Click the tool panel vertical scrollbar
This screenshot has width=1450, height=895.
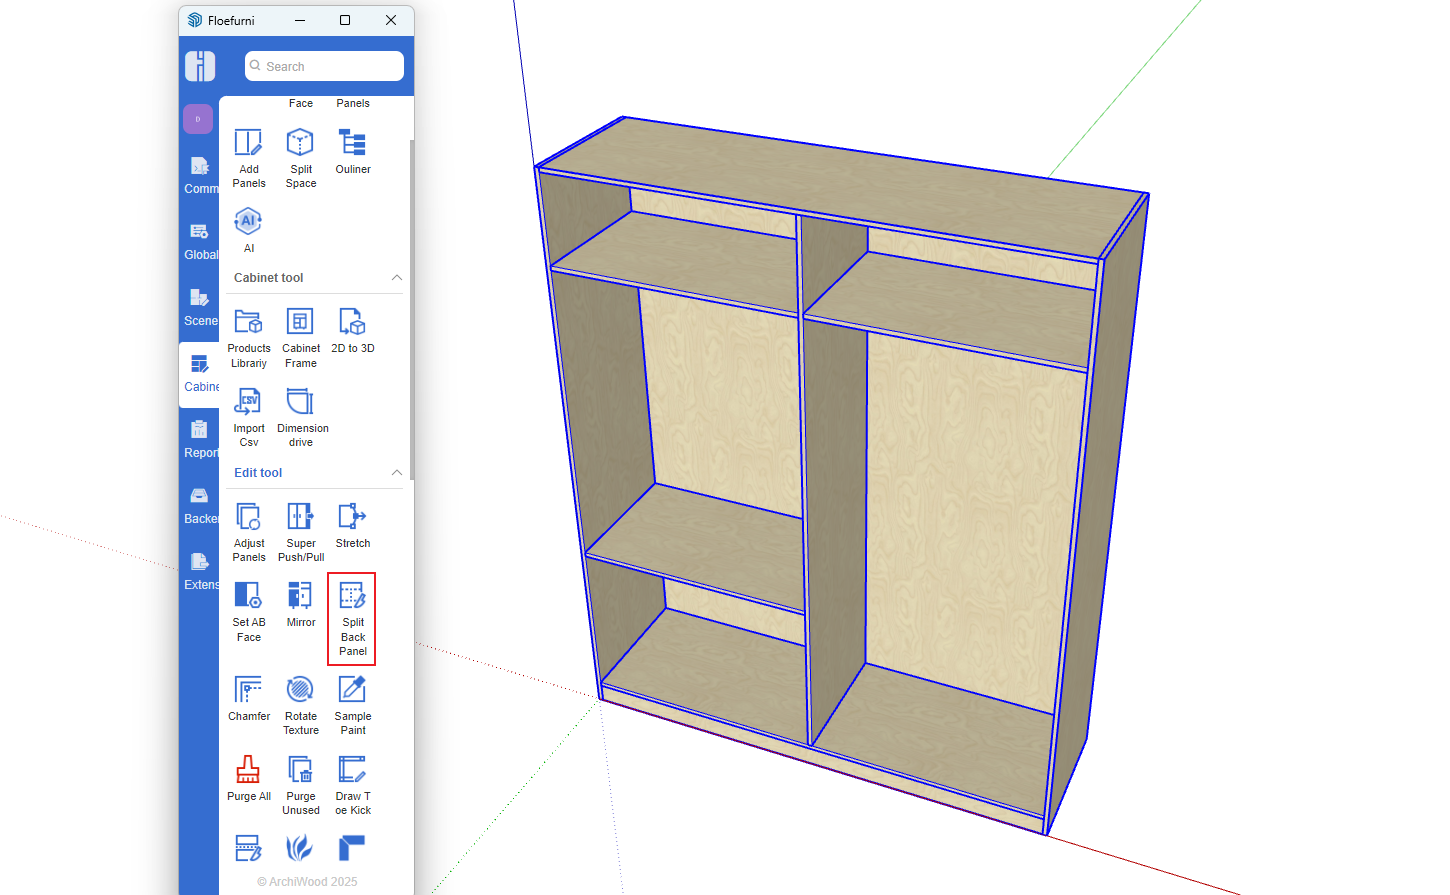[x=411, y=310]
